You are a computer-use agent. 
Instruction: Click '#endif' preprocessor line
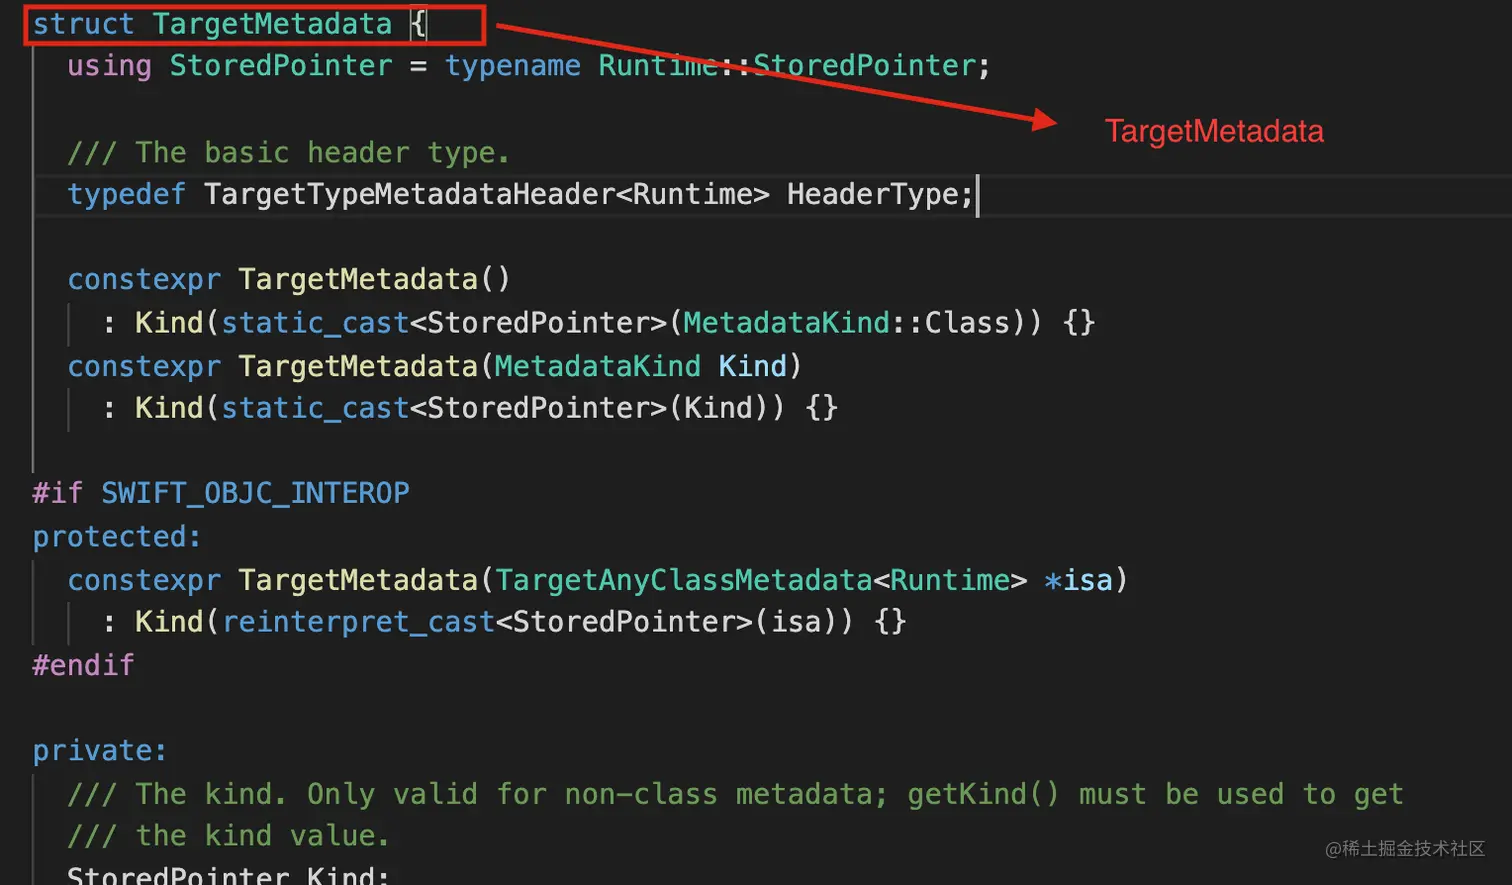[x=83, y=665]
